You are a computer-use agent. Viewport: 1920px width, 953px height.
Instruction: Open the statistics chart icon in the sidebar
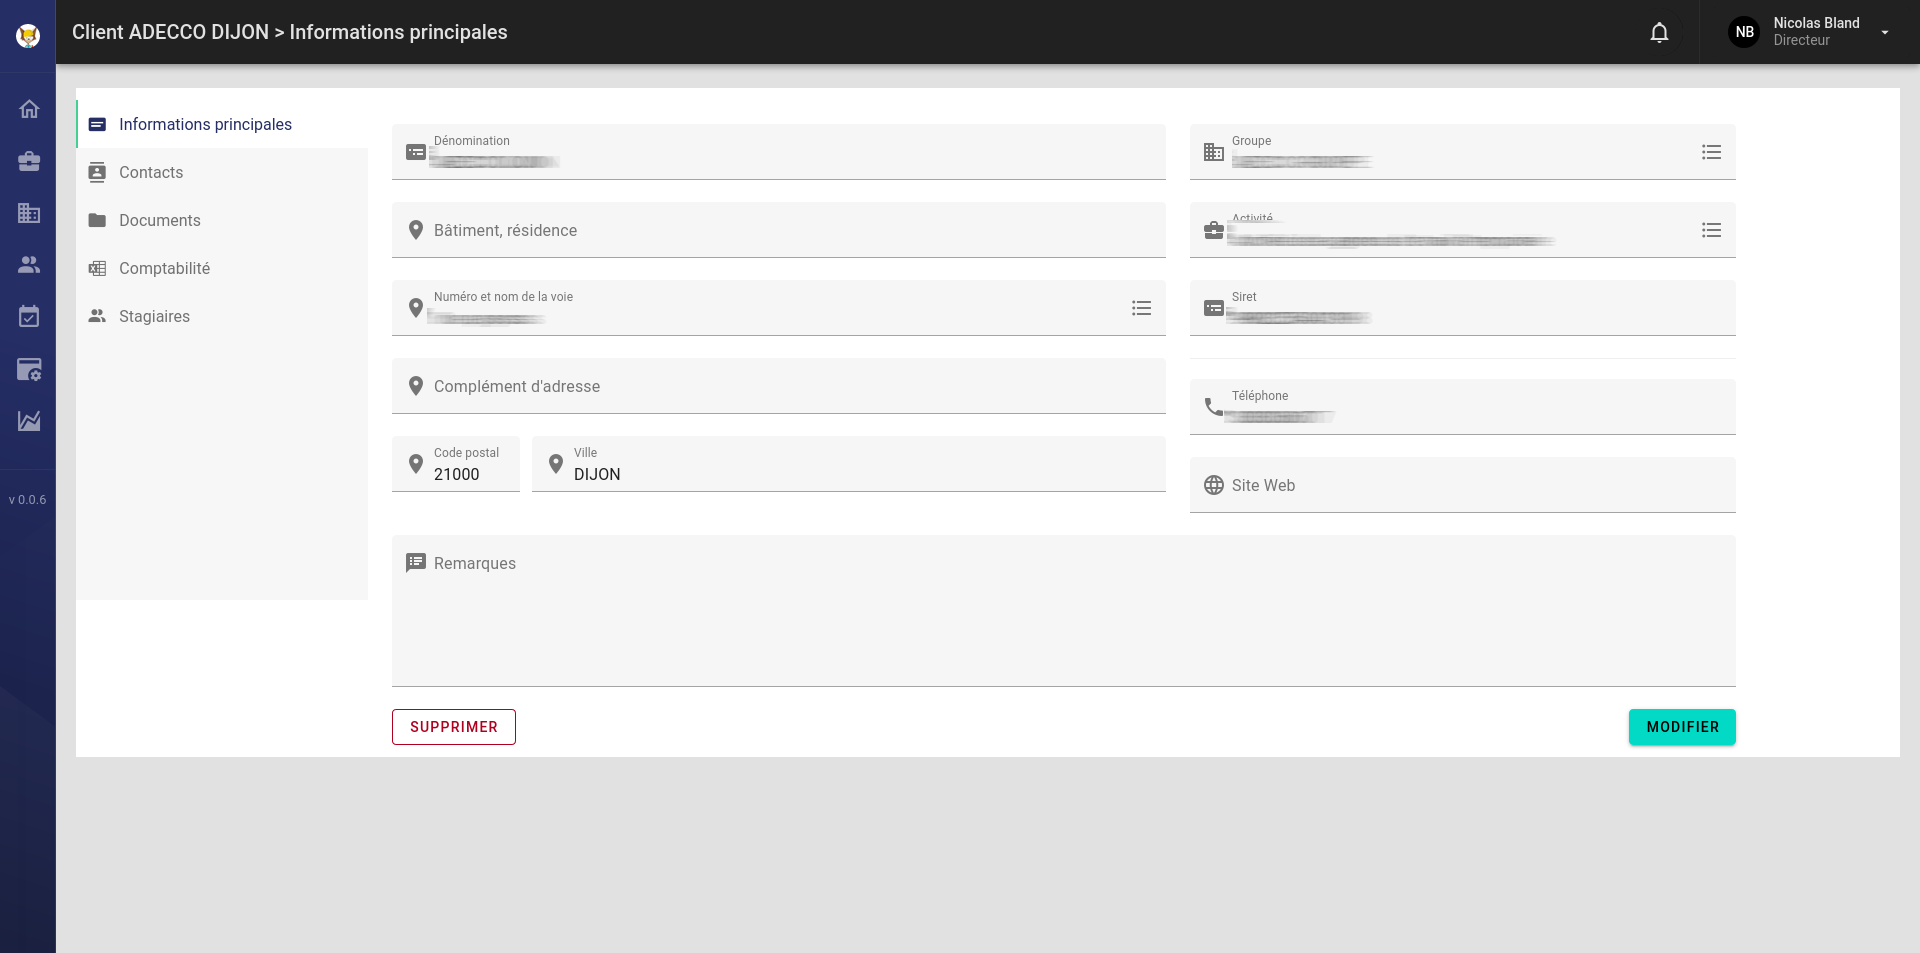tap(28, 421)
